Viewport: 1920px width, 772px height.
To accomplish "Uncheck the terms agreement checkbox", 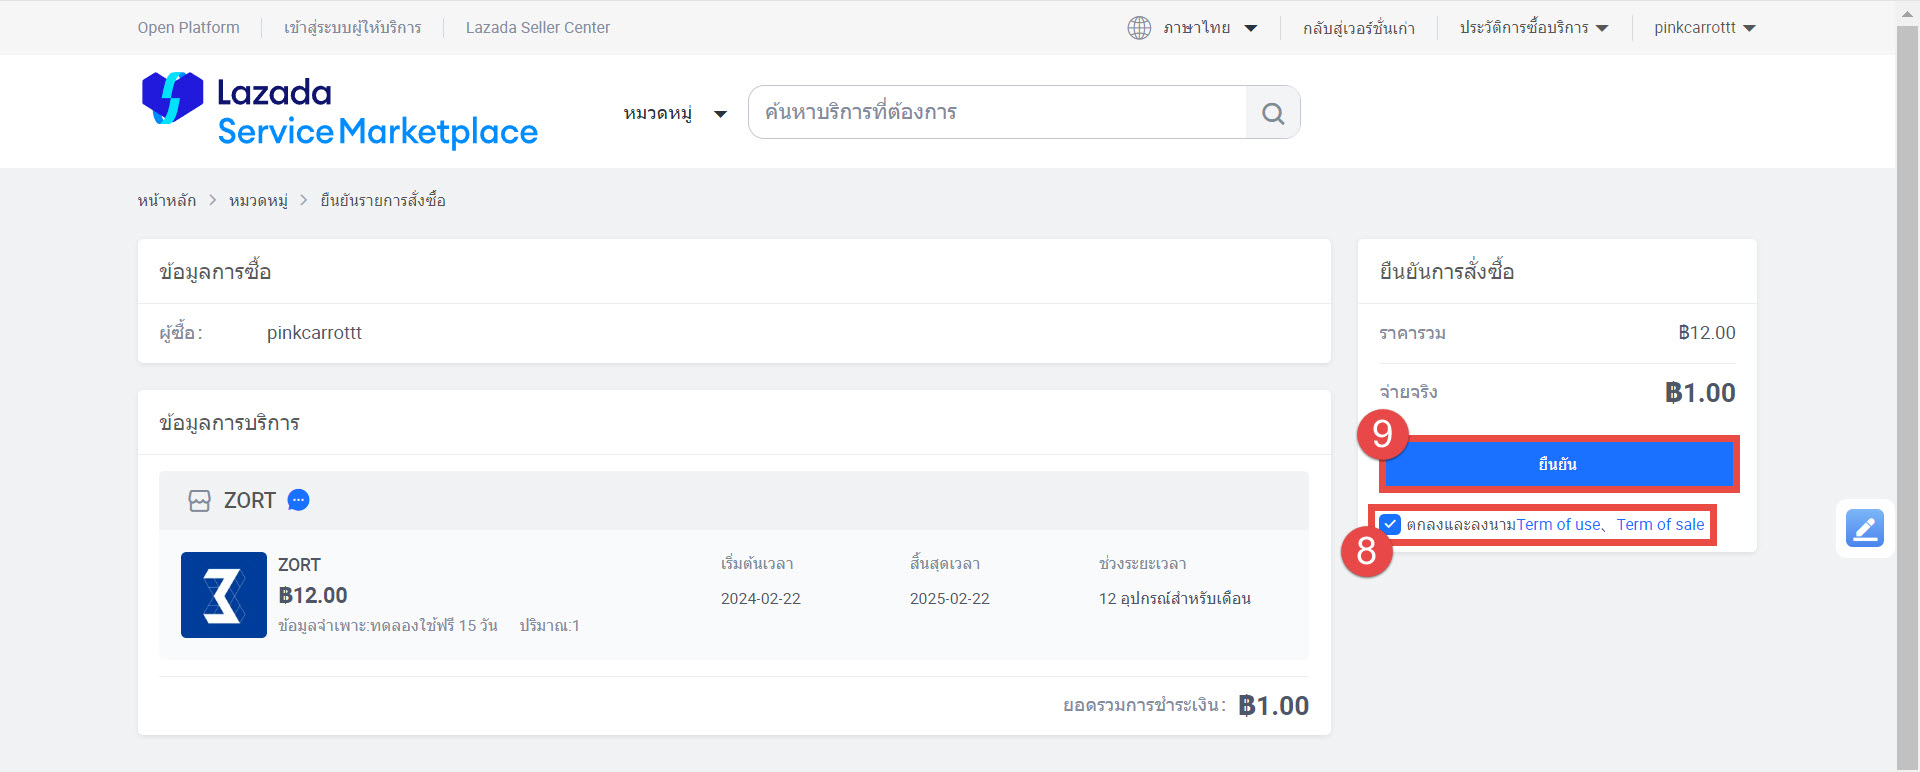I will point(1390,524).
